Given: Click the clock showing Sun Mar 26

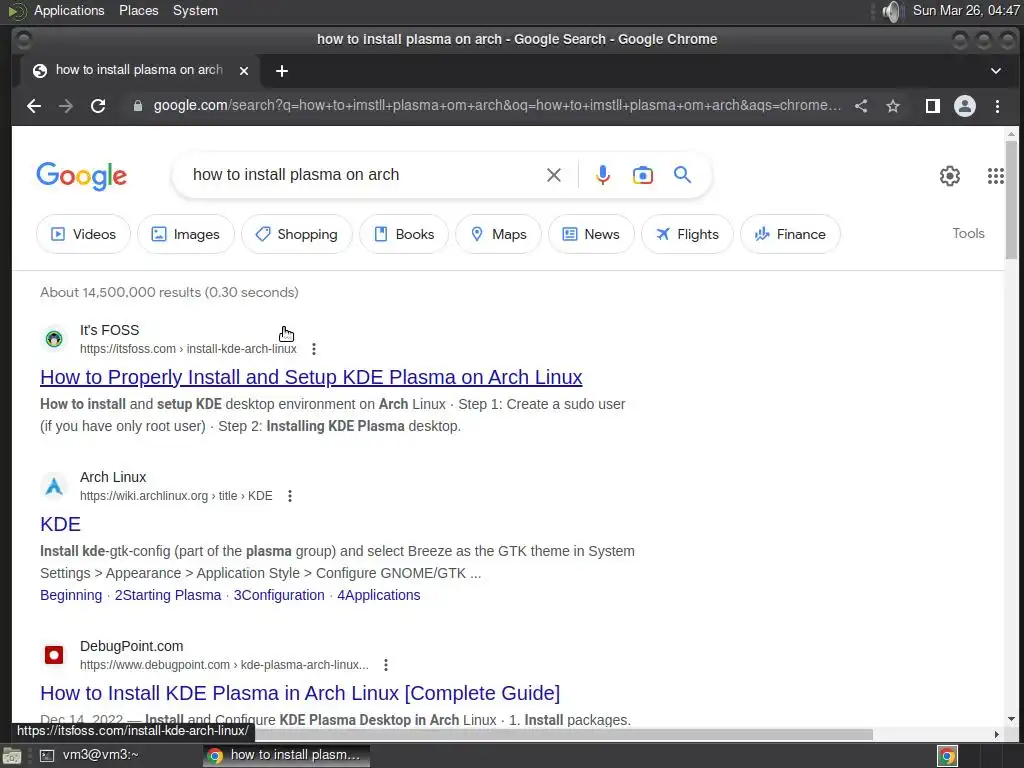Looking at the screenshot, I should [967, 10].
